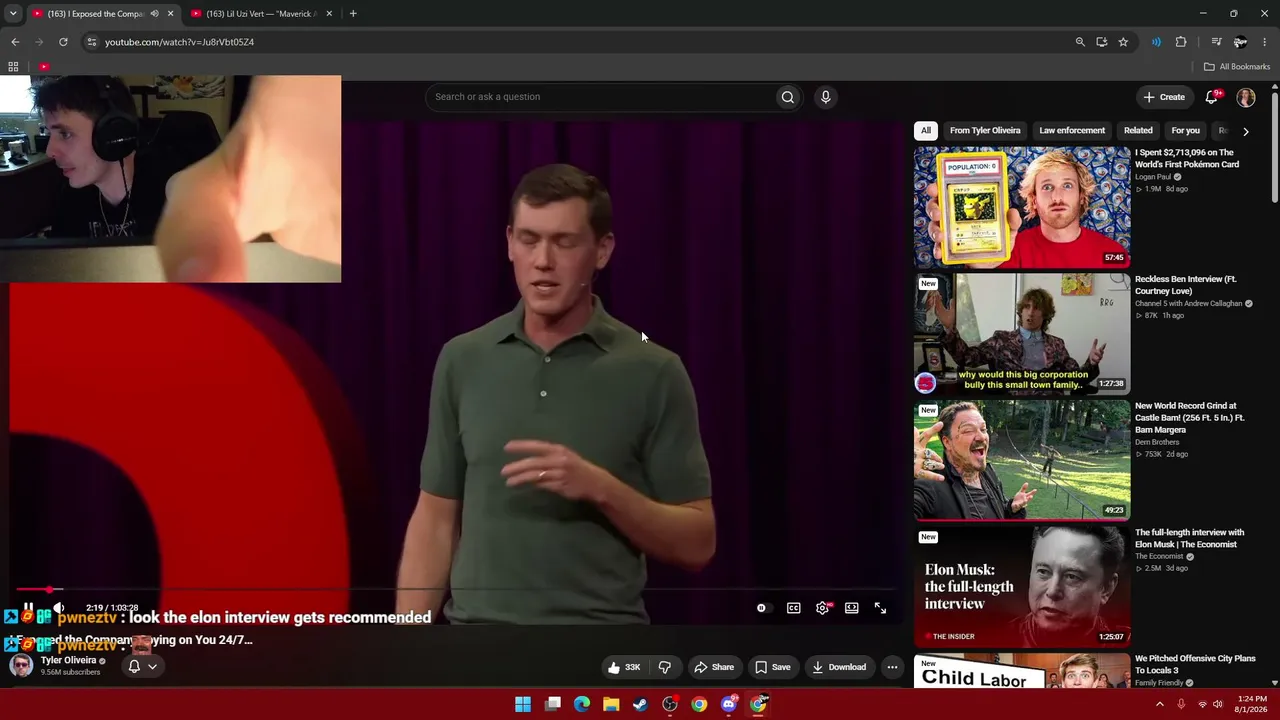Screen dimensions: 1280x720
Task: Expand the subscription notification options
Action: coord(152,666)
